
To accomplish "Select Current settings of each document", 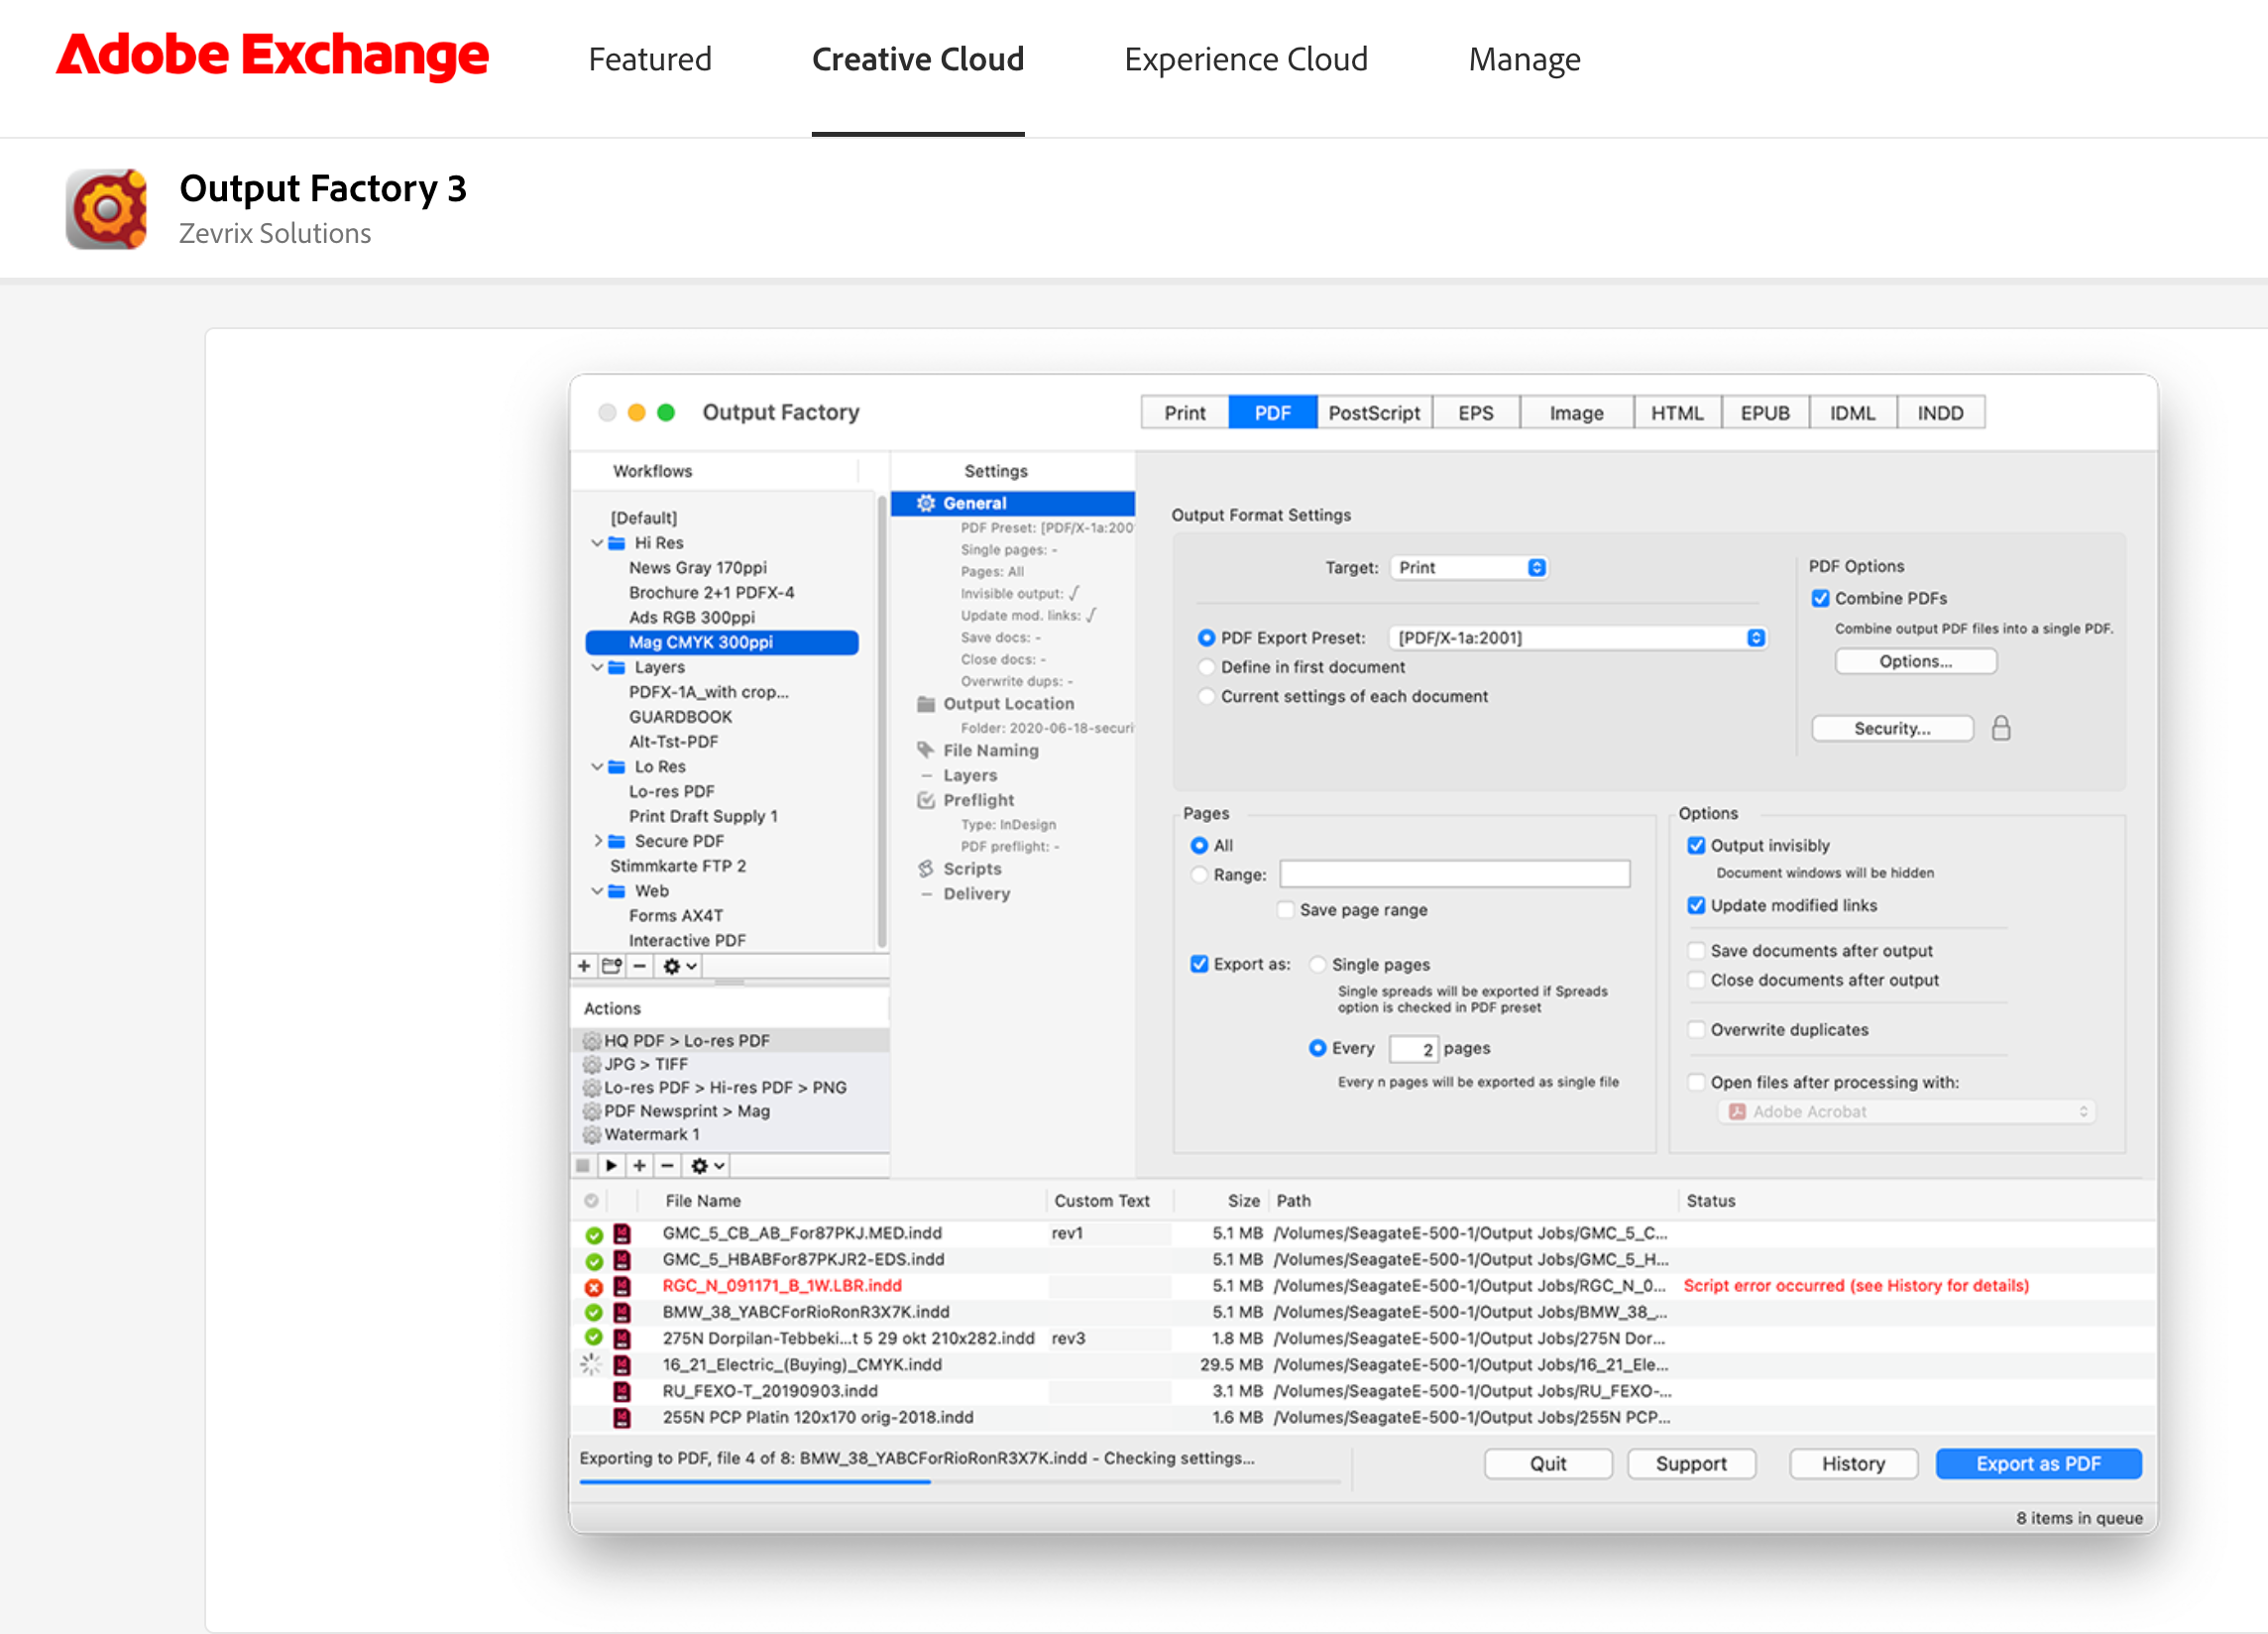I will [x=1206, y=696].
